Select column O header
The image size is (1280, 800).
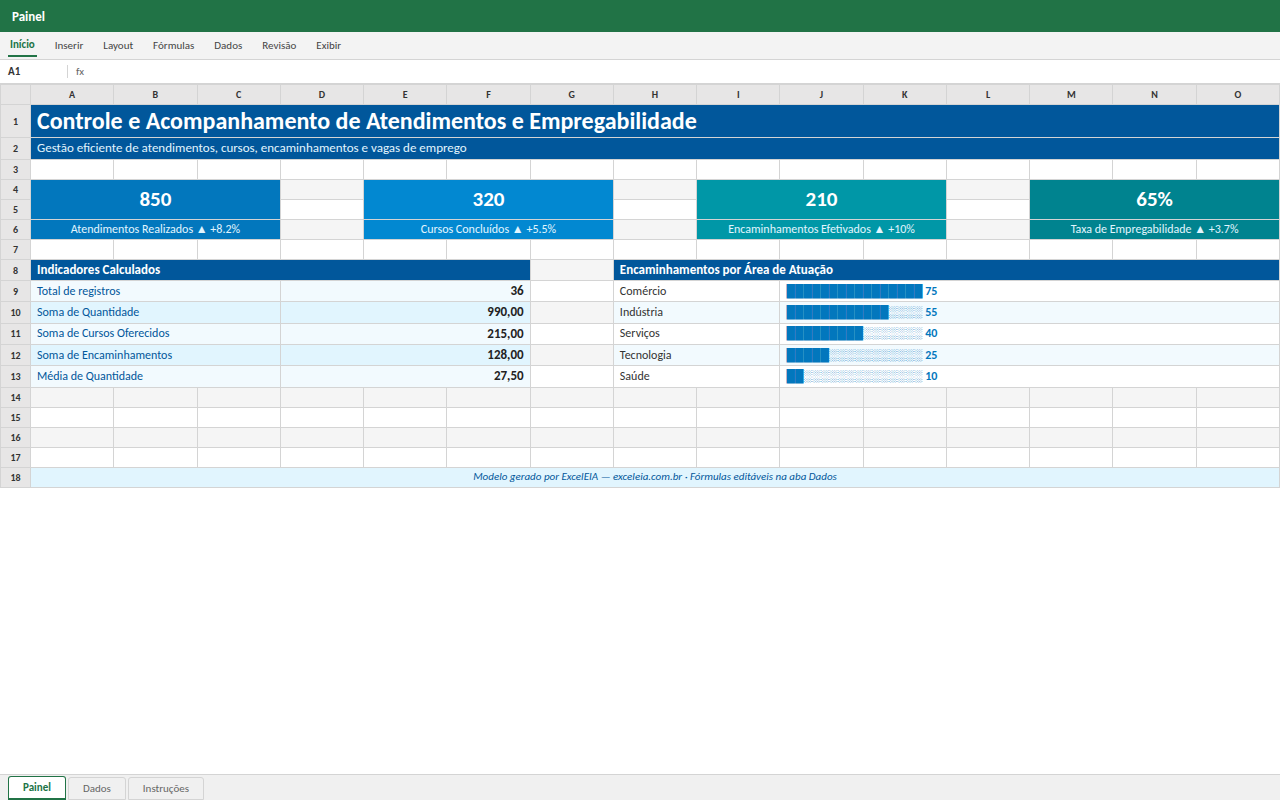pos(1238,95)
